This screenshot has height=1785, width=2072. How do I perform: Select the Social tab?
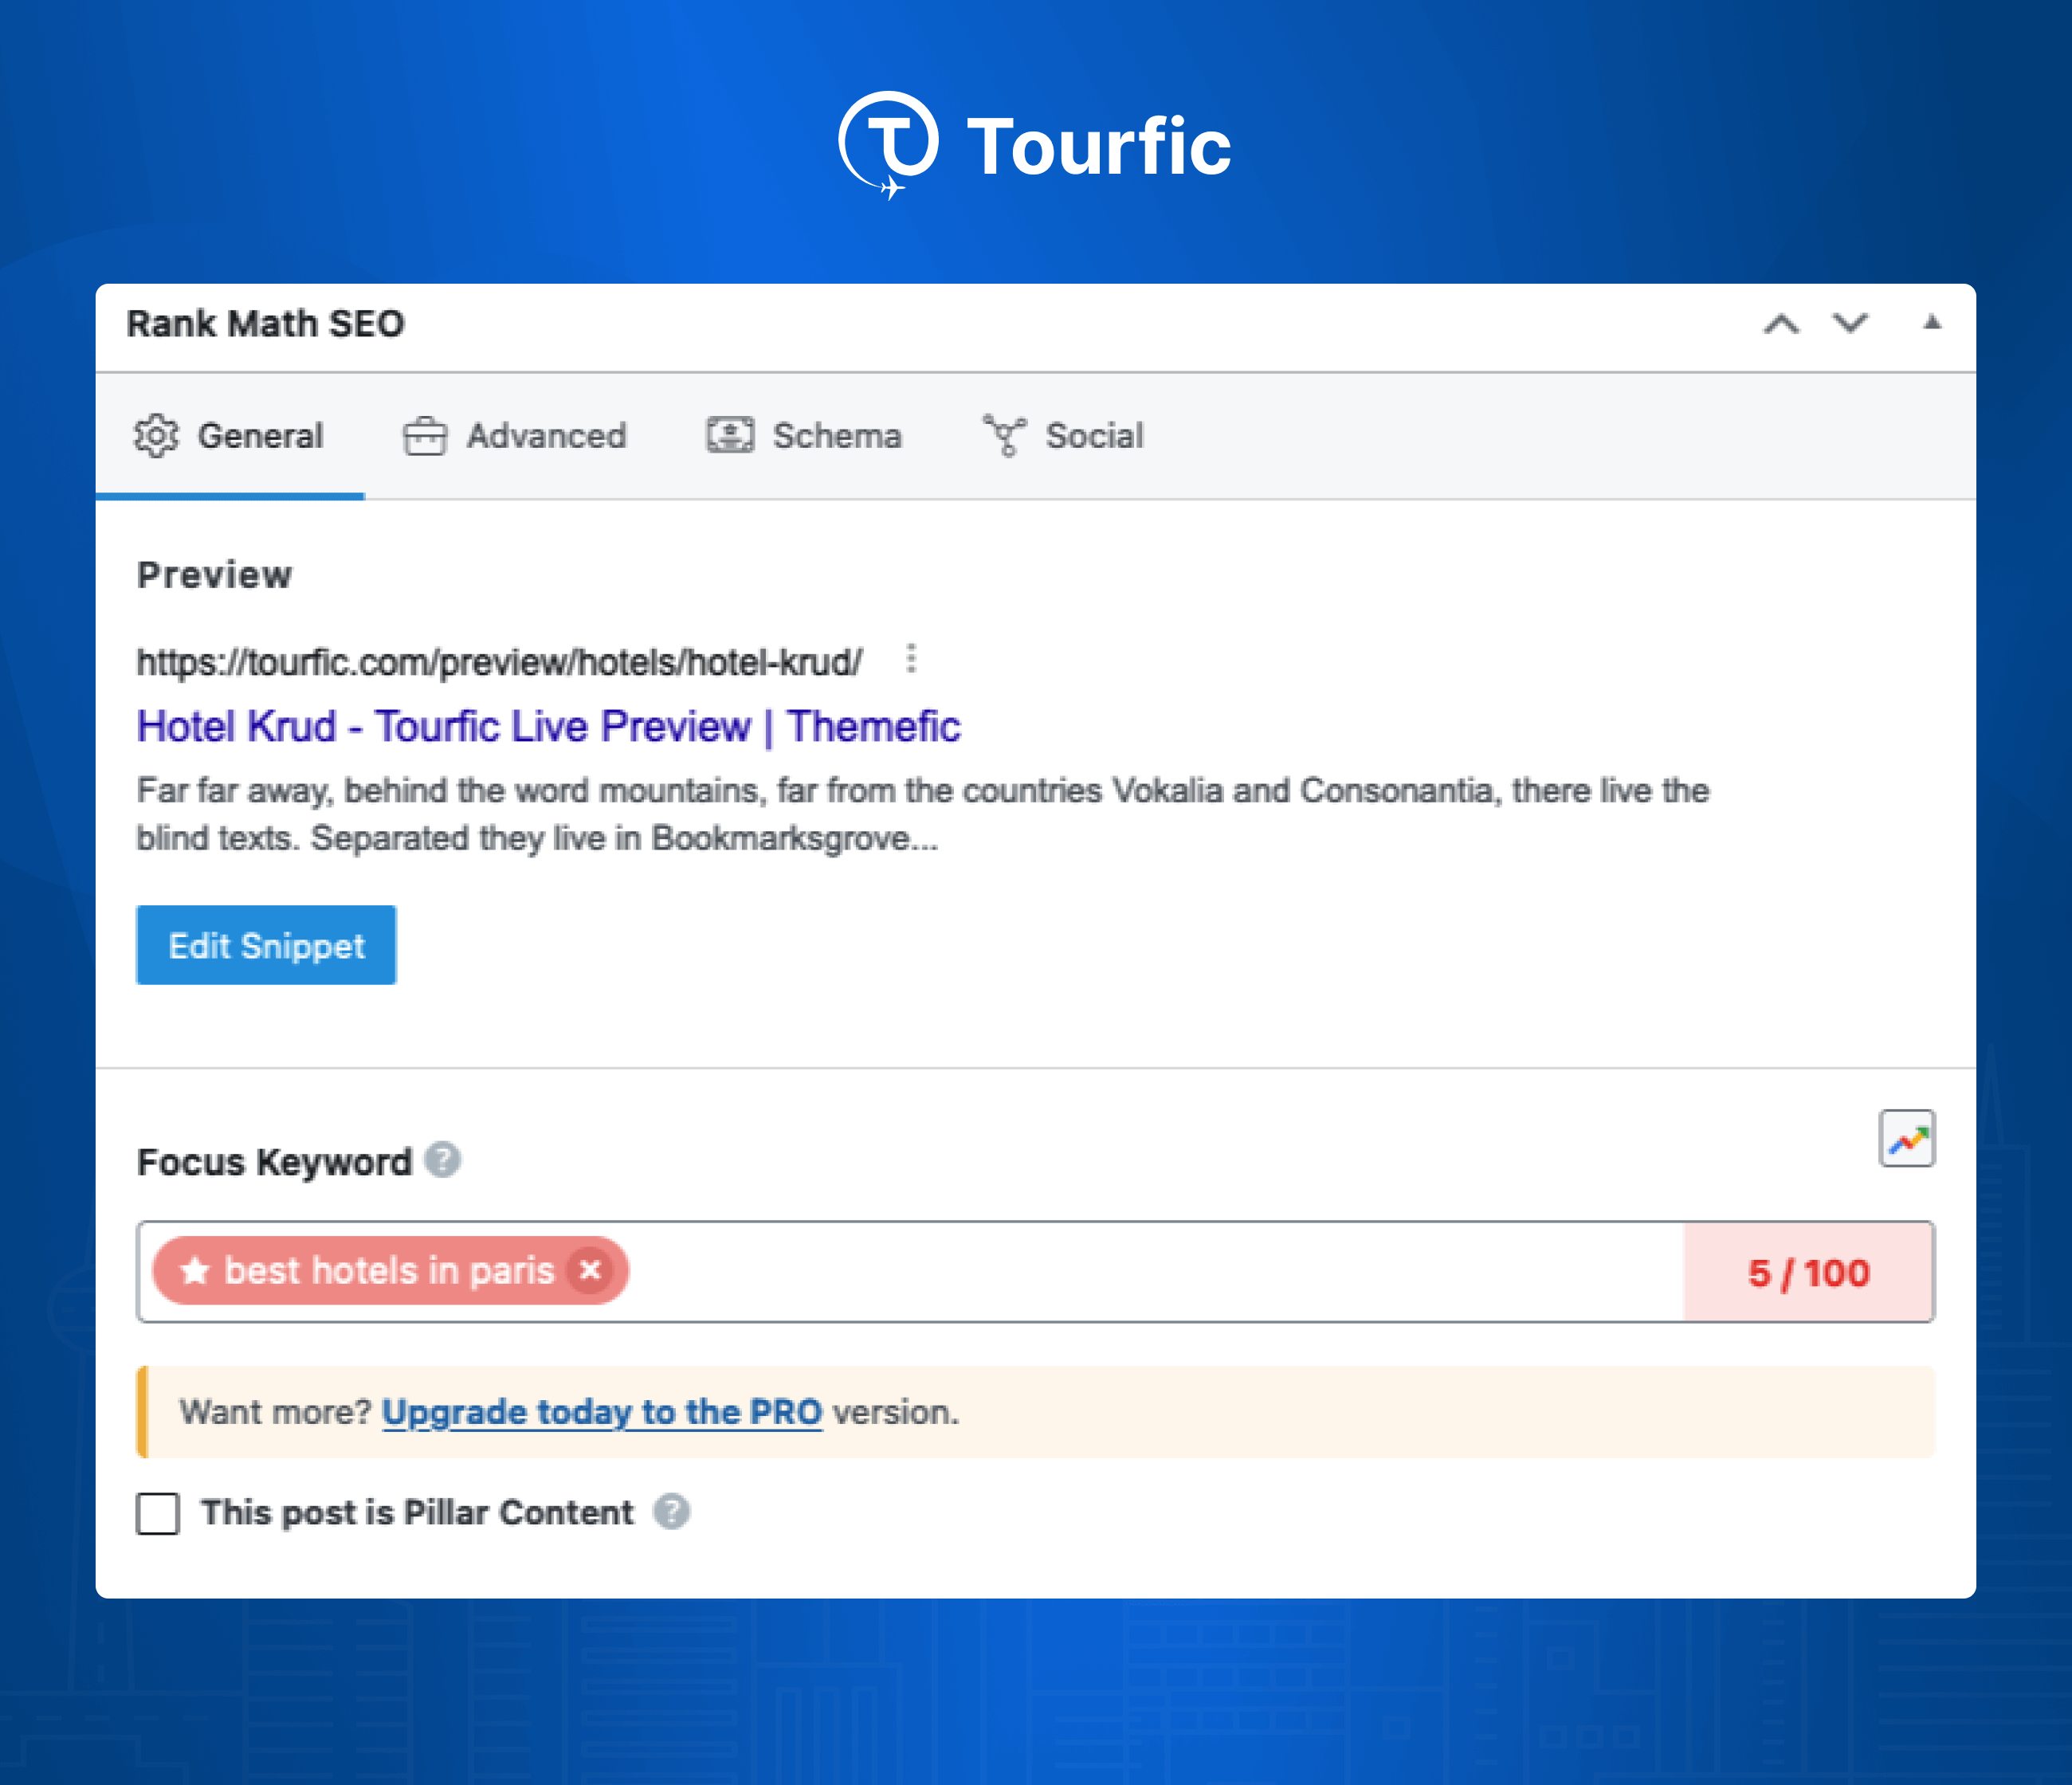click(x=1063, y=436)
